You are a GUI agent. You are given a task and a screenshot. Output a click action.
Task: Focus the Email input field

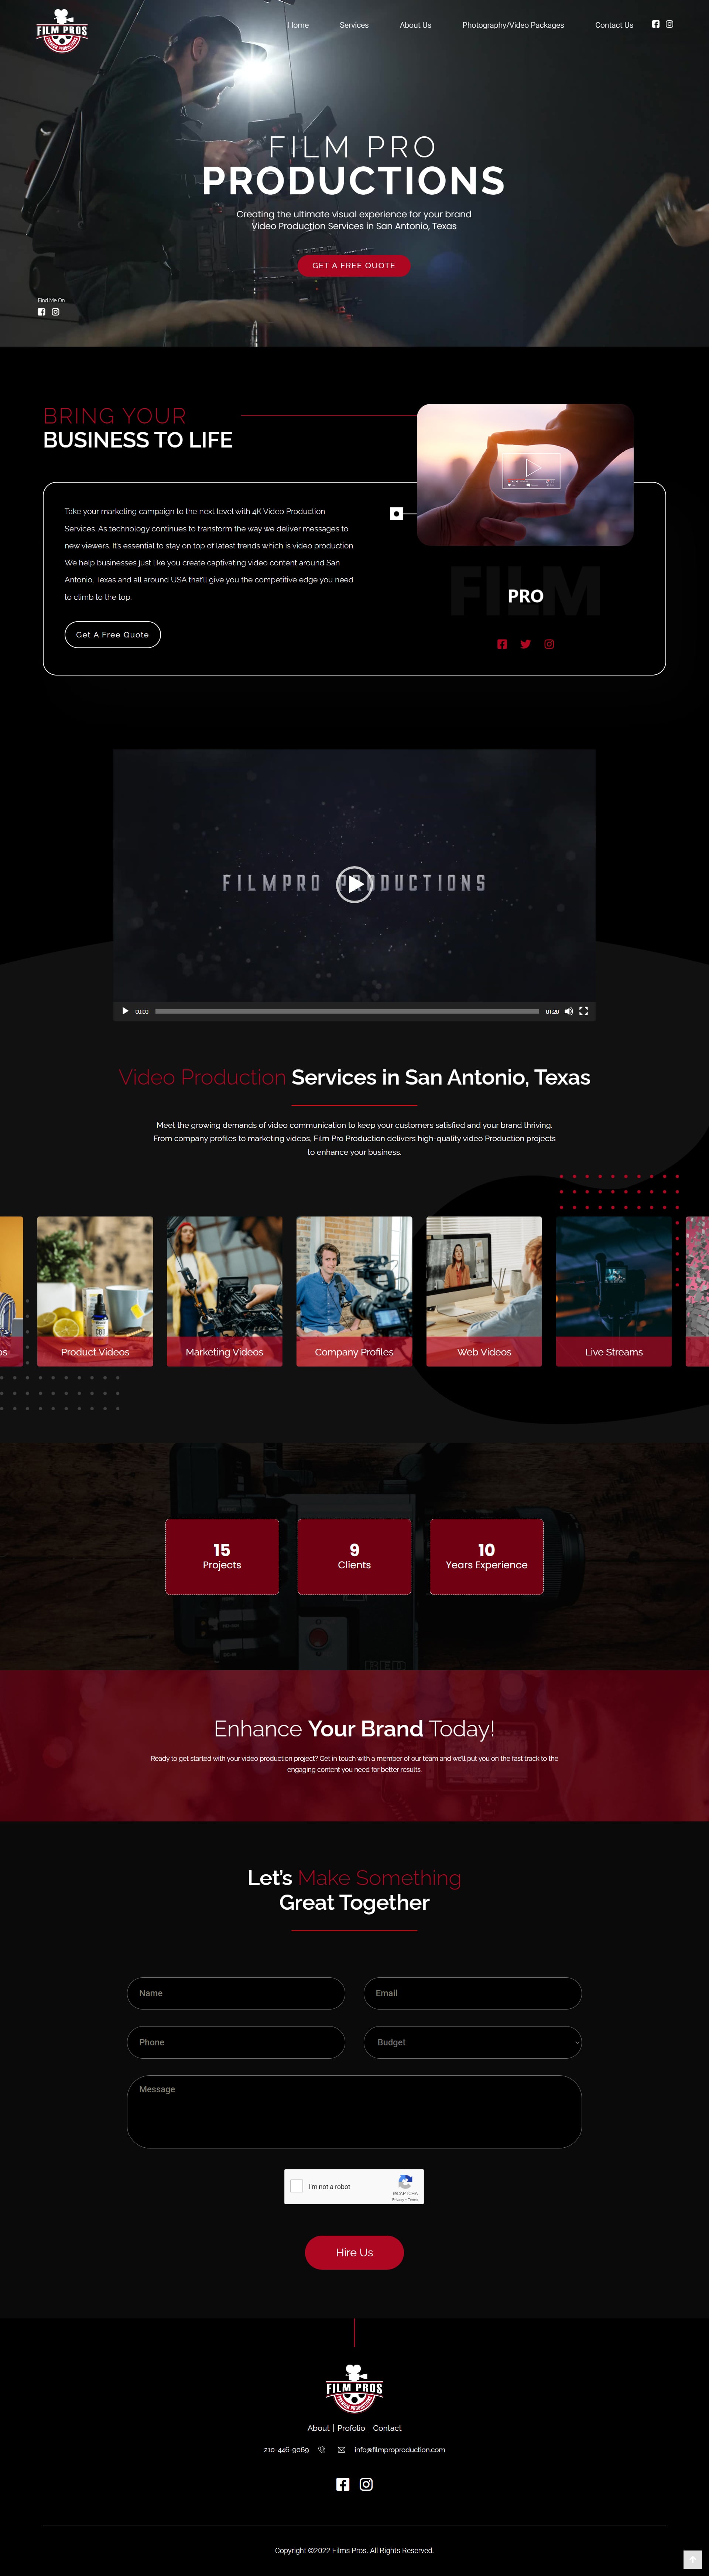click(473, 1993)
